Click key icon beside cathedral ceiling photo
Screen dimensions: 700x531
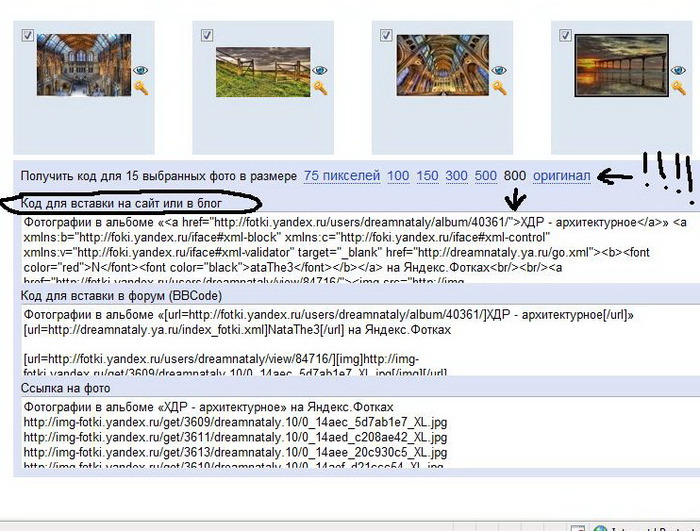[x=500, y=88]
